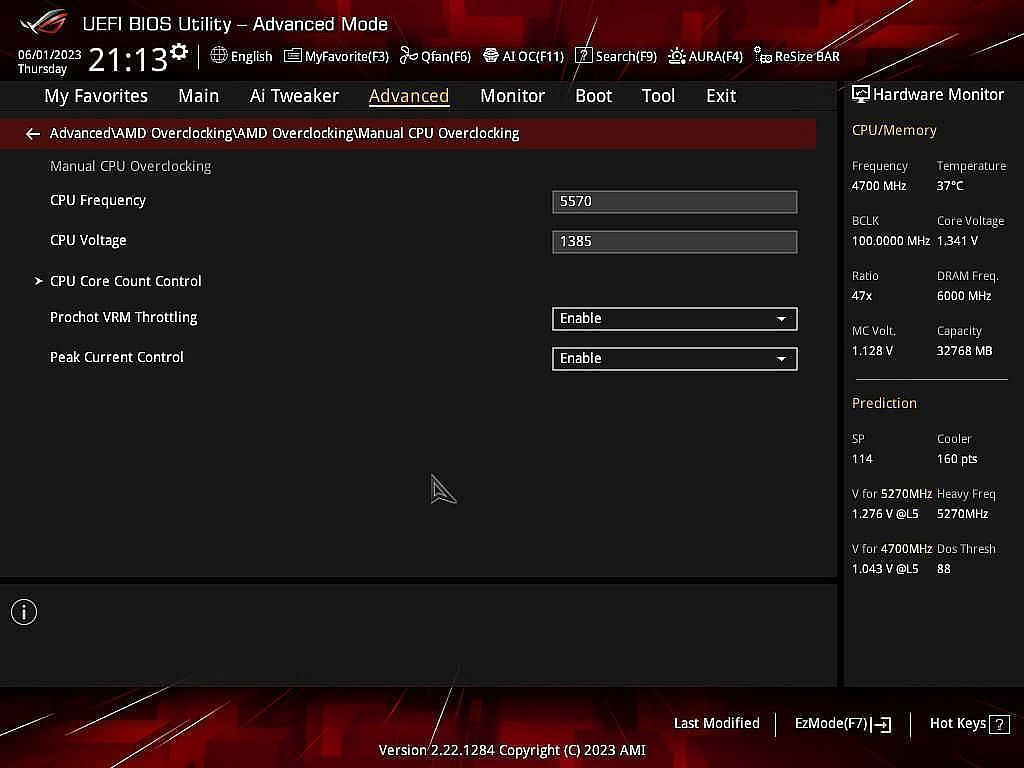Switch to the Exit tab
Screen dimensions: 1024x768
click(x=721, y=96)
